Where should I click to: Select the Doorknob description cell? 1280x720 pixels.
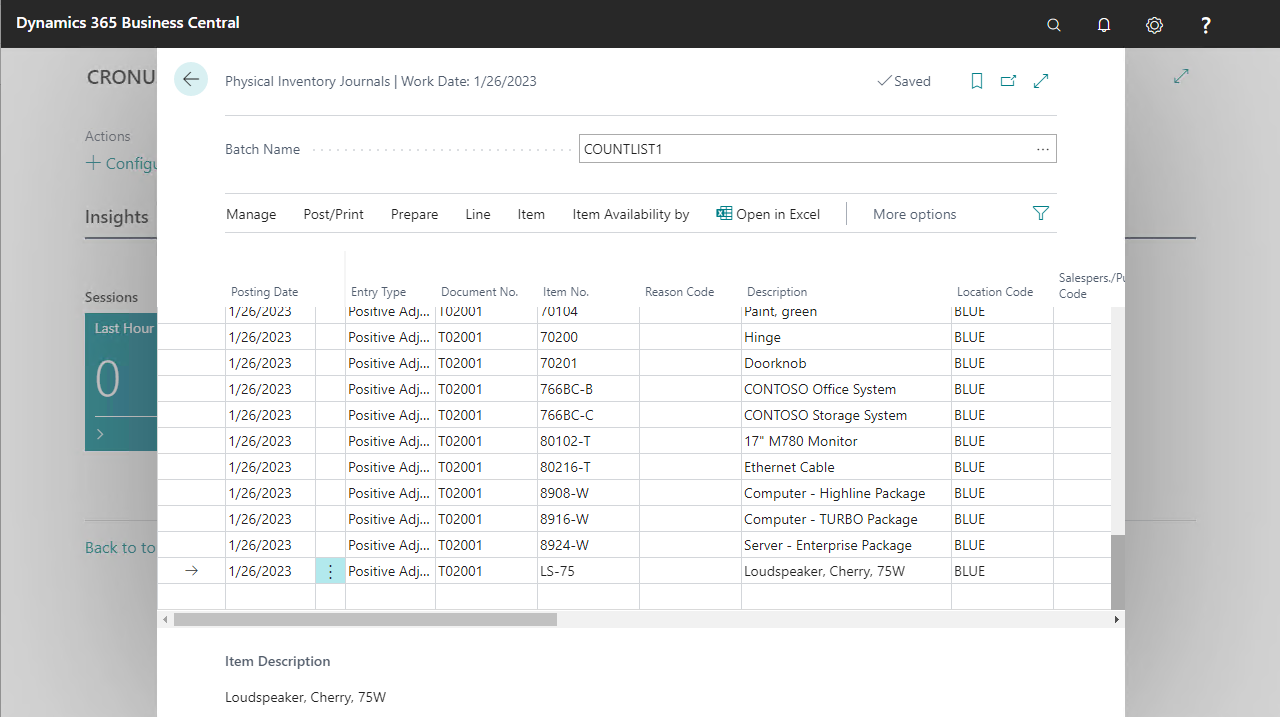[846, 363]
